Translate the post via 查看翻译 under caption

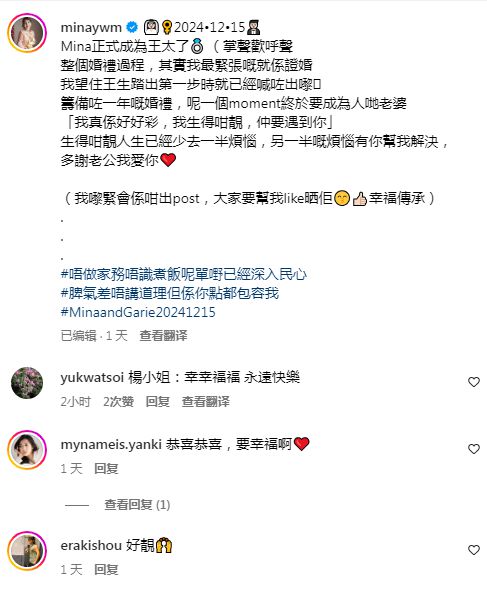pos(163,335)
